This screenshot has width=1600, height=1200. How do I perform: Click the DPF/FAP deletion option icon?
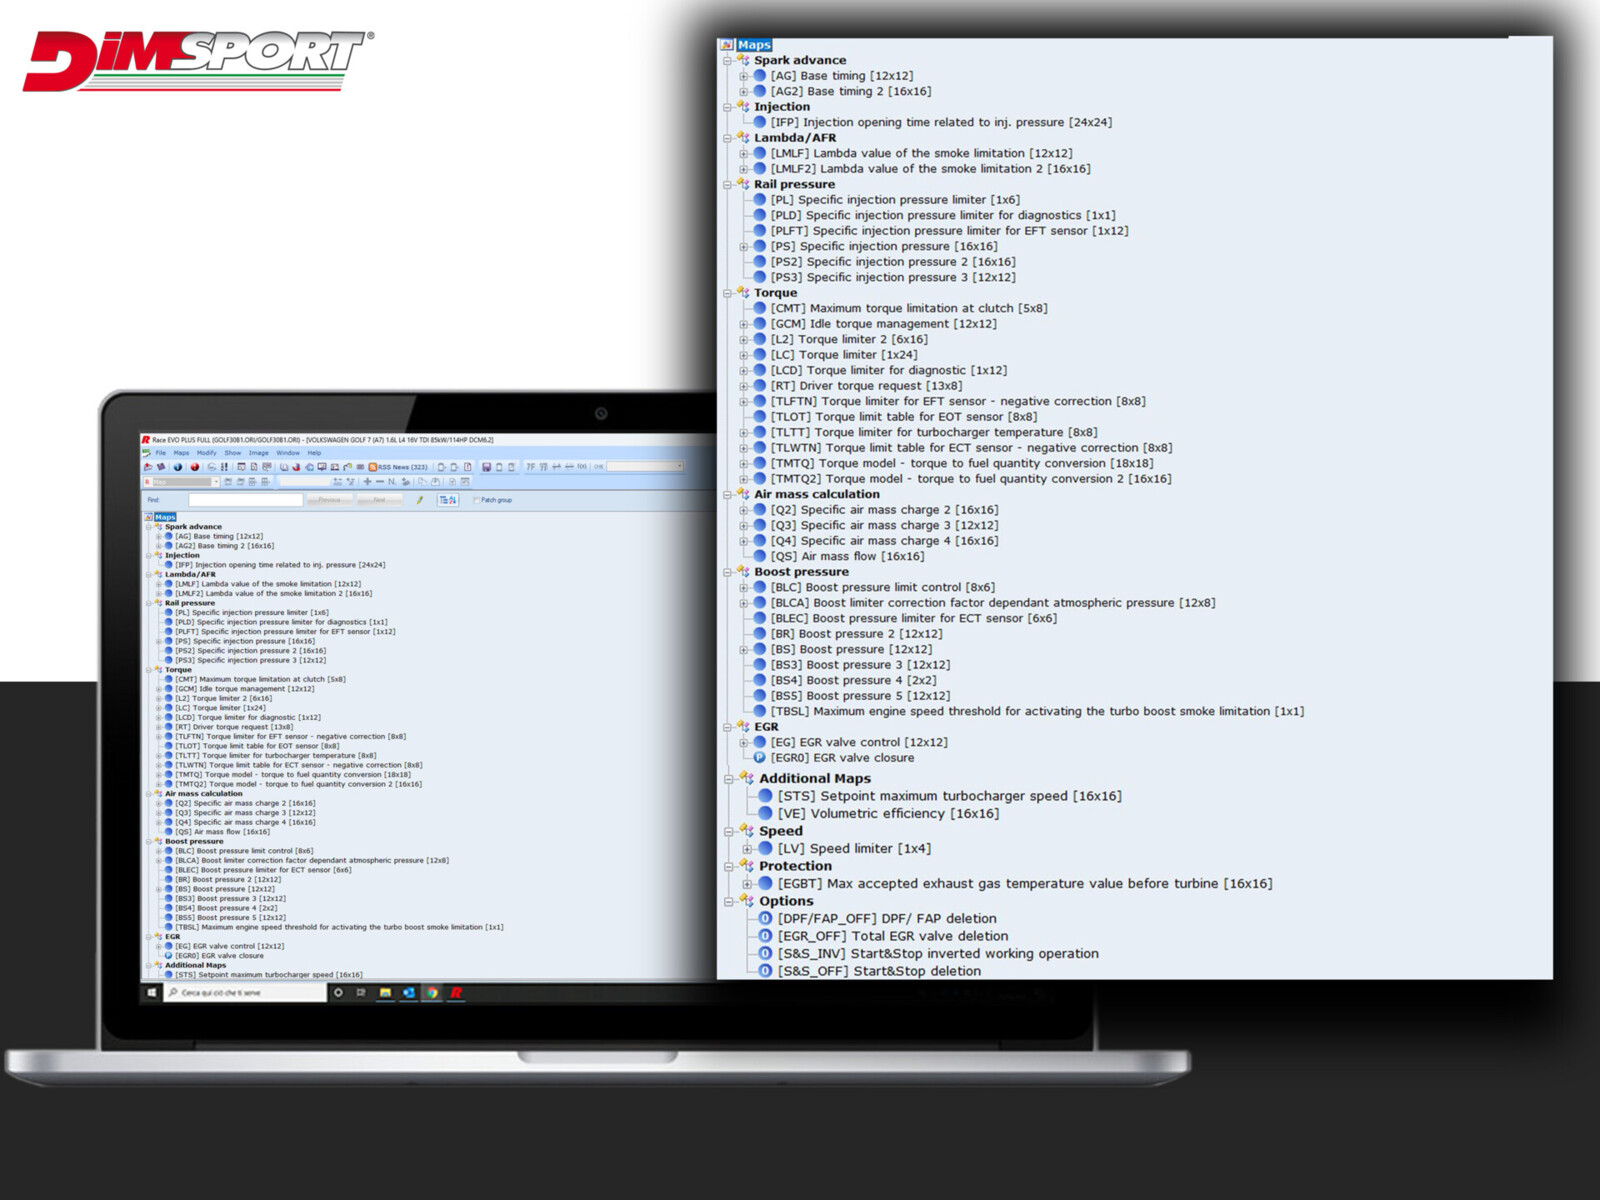coord(765,919)
